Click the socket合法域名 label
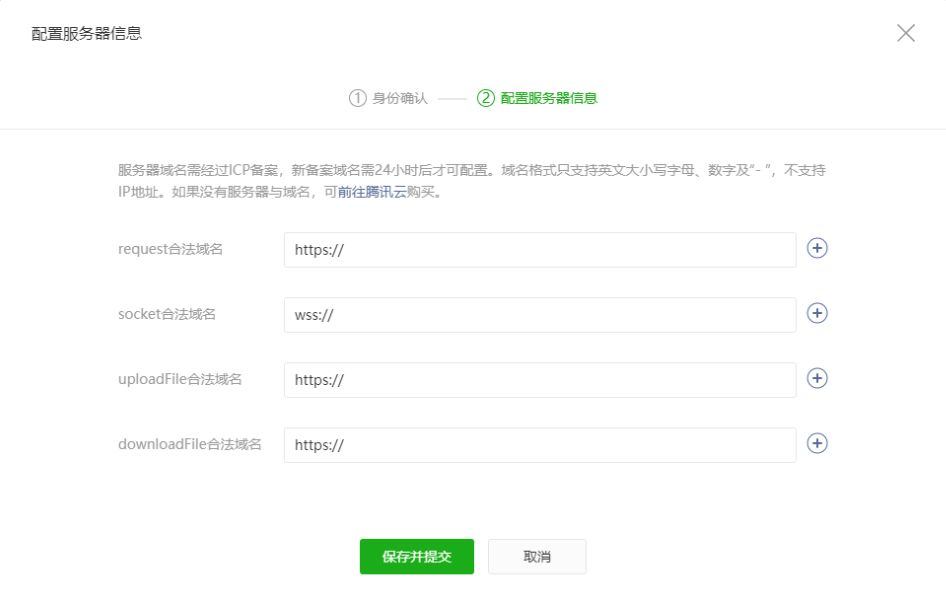This screenshot has height=600, width=946. [167, 314]
